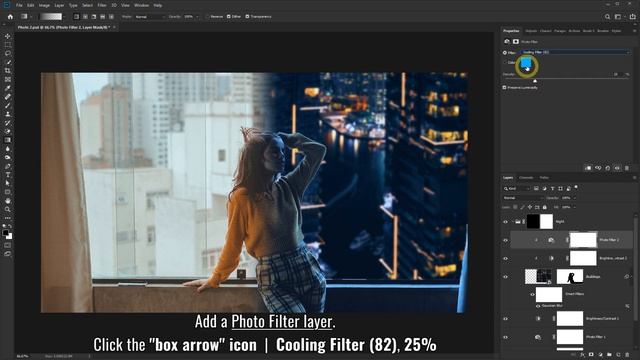Select the Clone Stamp tool
640x360 pixels.
8,114
